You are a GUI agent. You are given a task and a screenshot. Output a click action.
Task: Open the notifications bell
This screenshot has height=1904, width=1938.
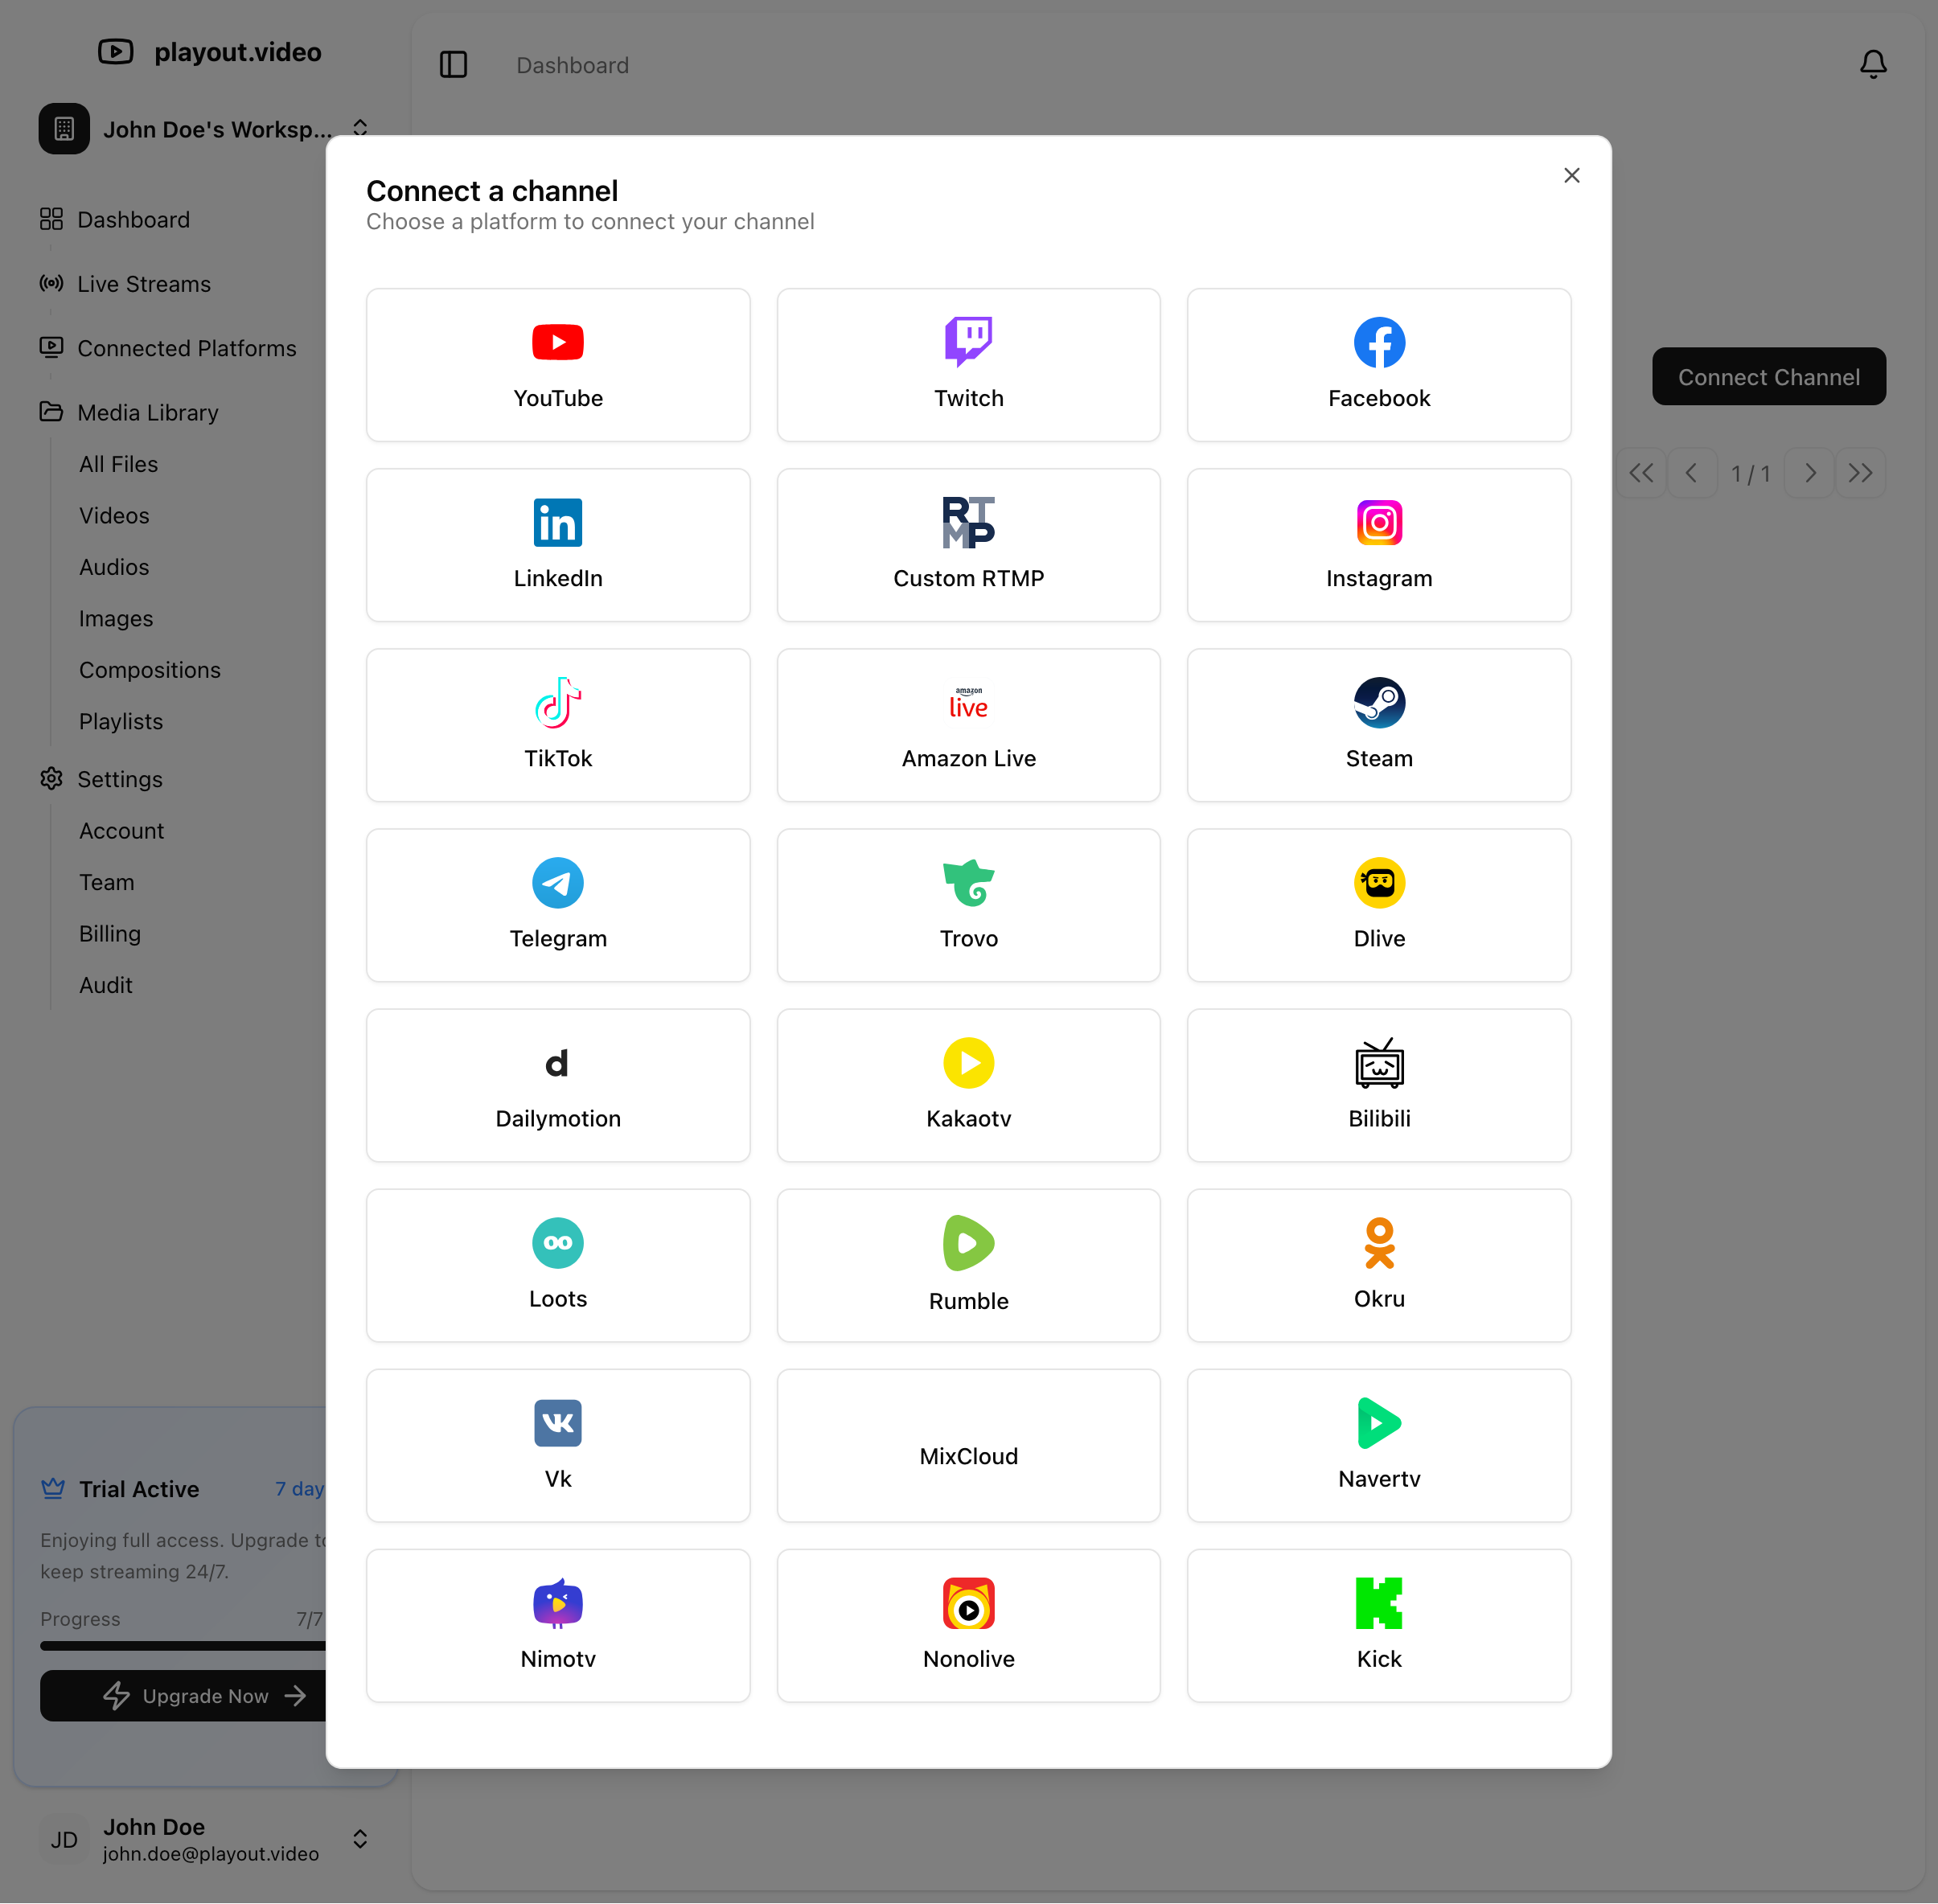click(x=1872, y=65)
